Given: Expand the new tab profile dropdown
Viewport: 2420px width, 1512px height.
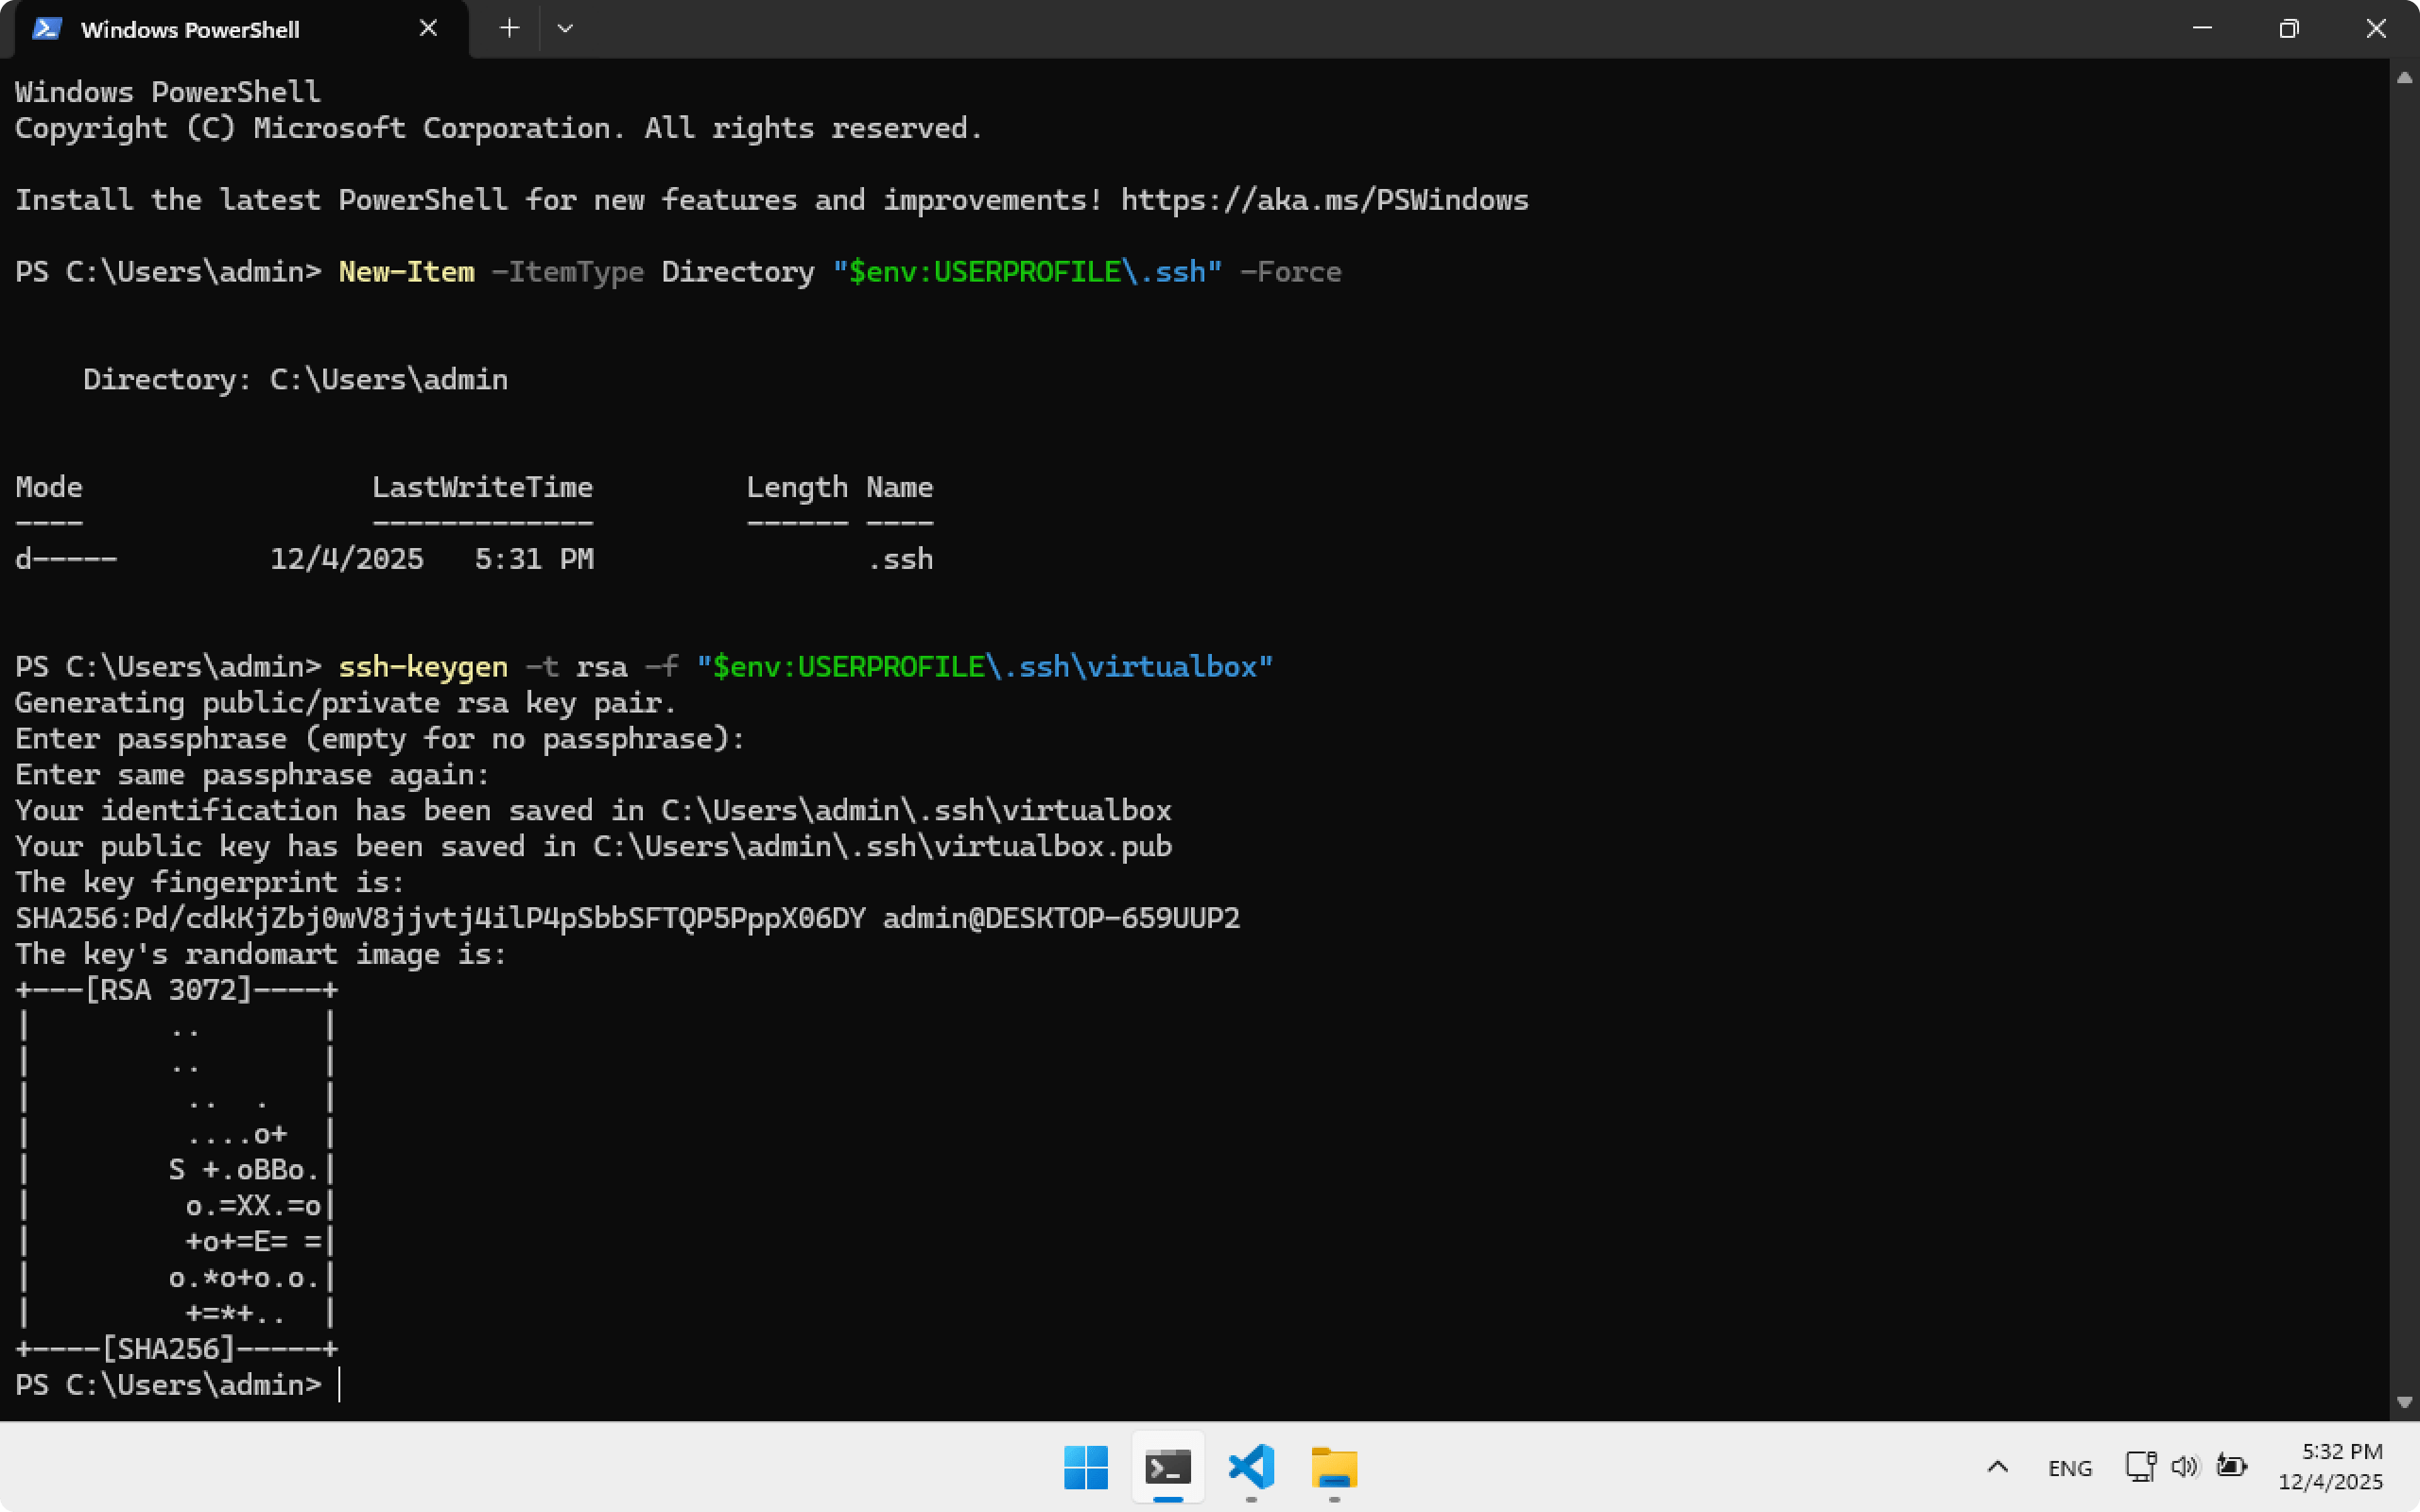Looking at the screenshot, I should (565, 28).
